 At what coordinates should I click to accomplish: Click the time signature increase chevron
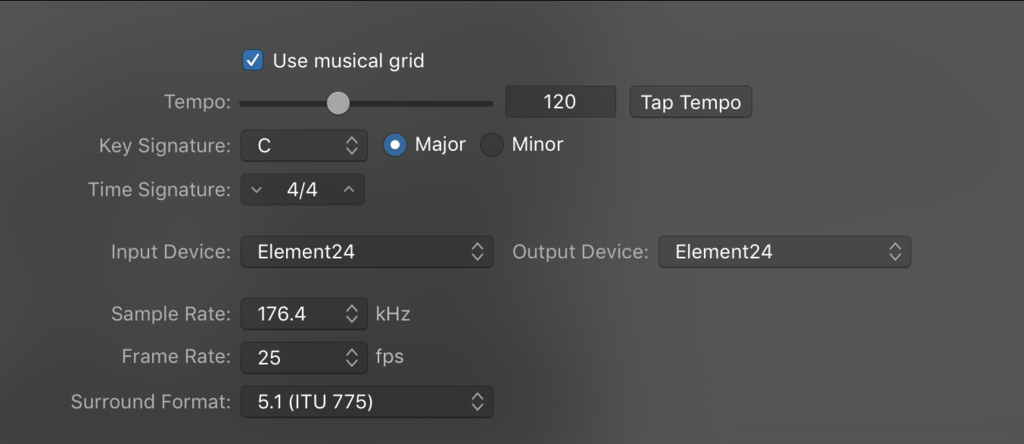coord(349,189)
